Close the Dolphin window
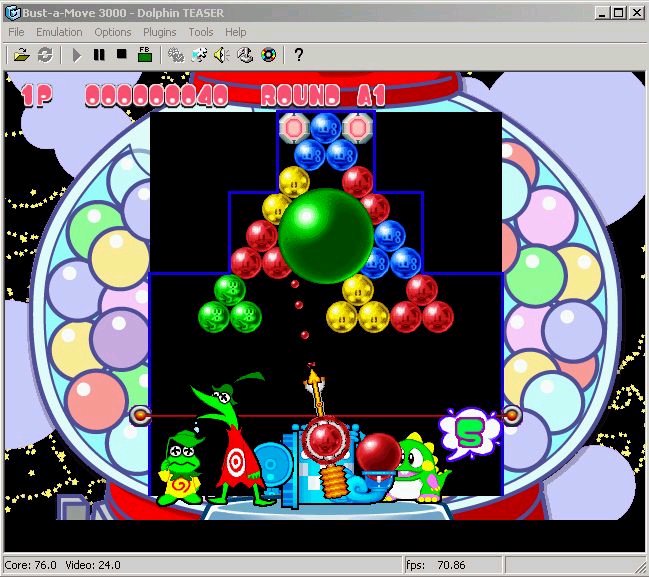 [637, 13]
